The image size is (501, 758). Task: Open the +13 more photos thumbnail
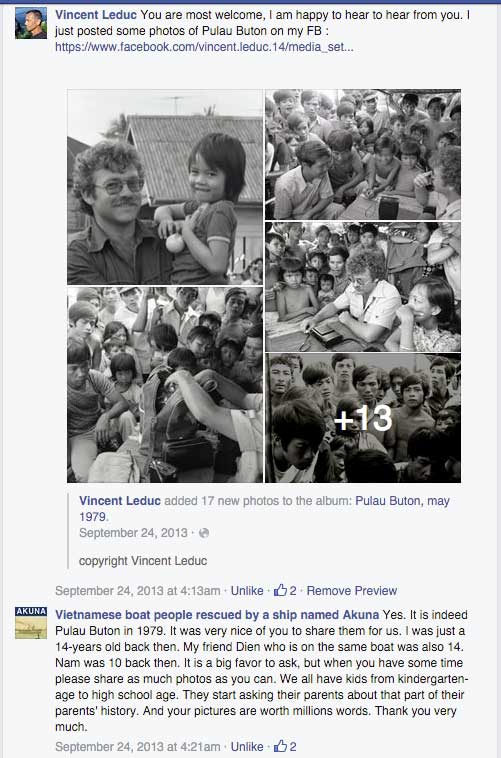[363, 418]
